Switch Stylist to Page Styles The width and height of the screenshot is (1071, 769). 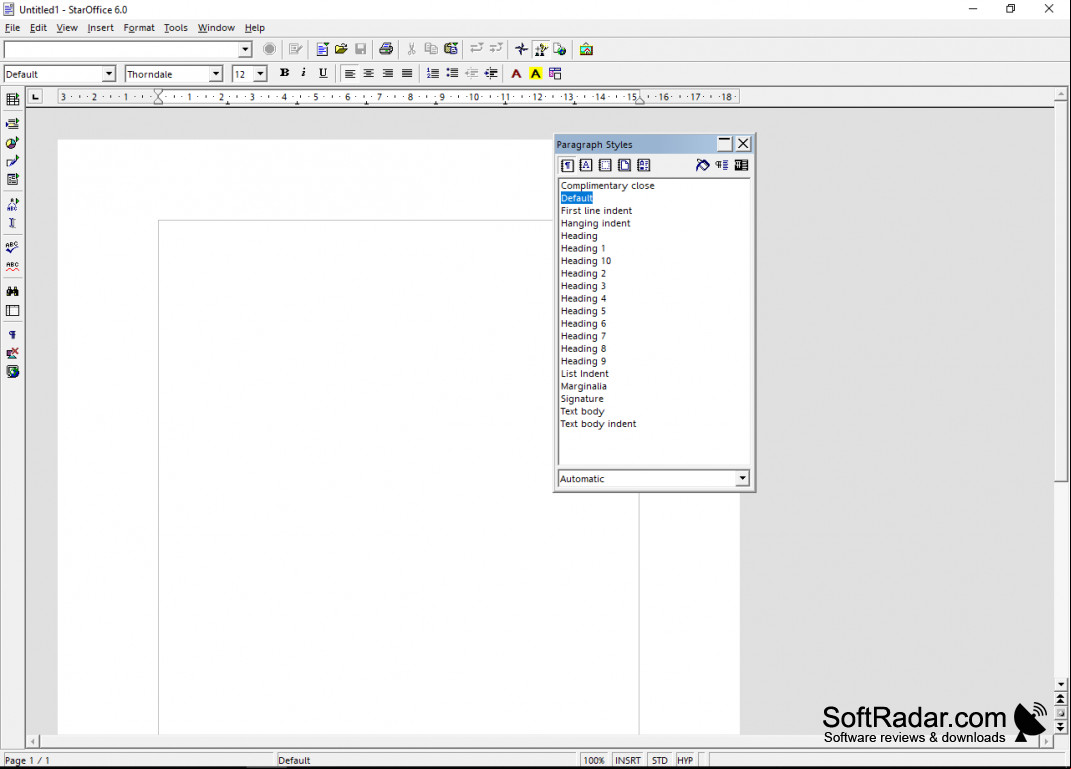(x=624, y=165)
